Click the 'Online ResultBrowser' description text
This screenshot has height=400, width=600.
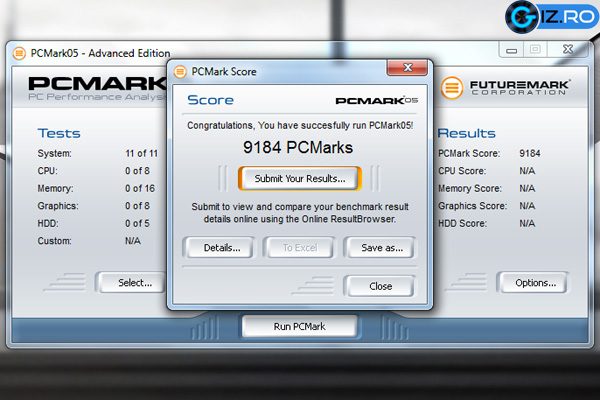[300, 213]
